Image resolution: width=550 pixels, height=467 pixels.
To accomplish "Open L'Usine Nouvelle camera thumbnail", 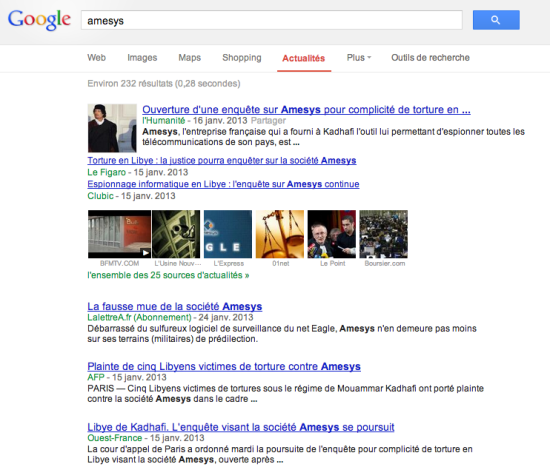I will (x=176, y=234).
